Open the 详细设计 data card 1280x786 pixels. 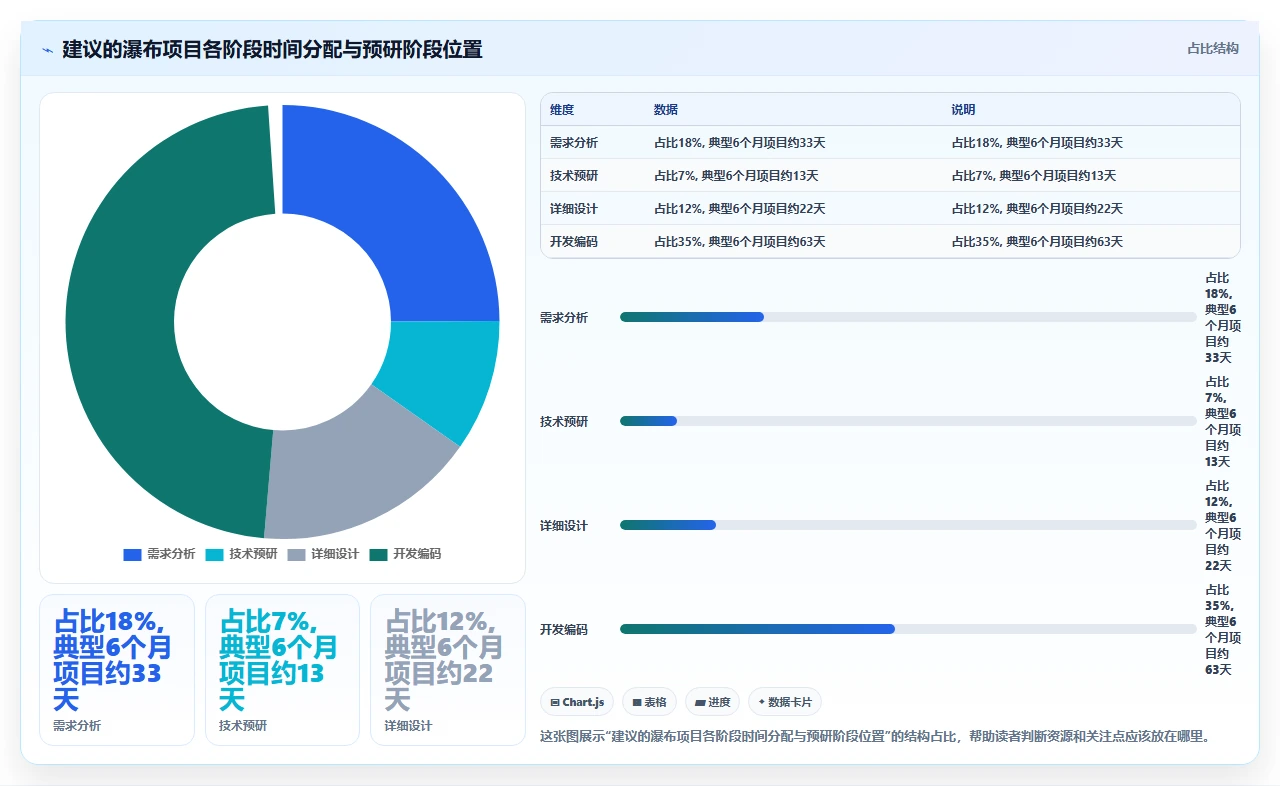tap(448, 670)
